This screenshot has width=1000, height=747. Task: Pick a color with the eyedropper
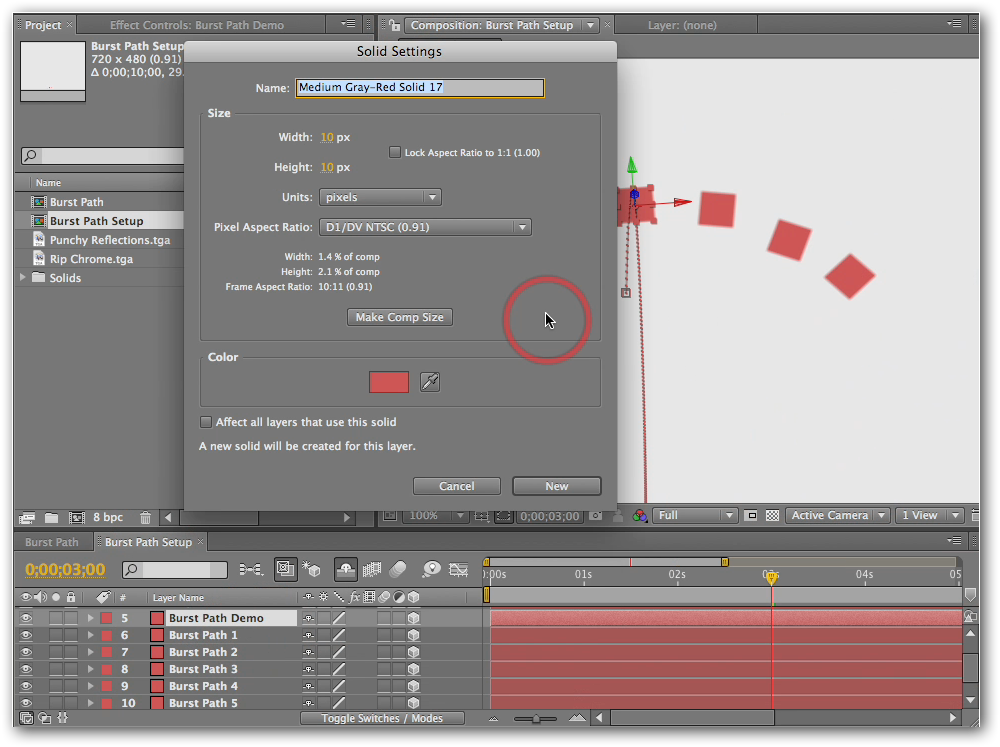[430, 382]
